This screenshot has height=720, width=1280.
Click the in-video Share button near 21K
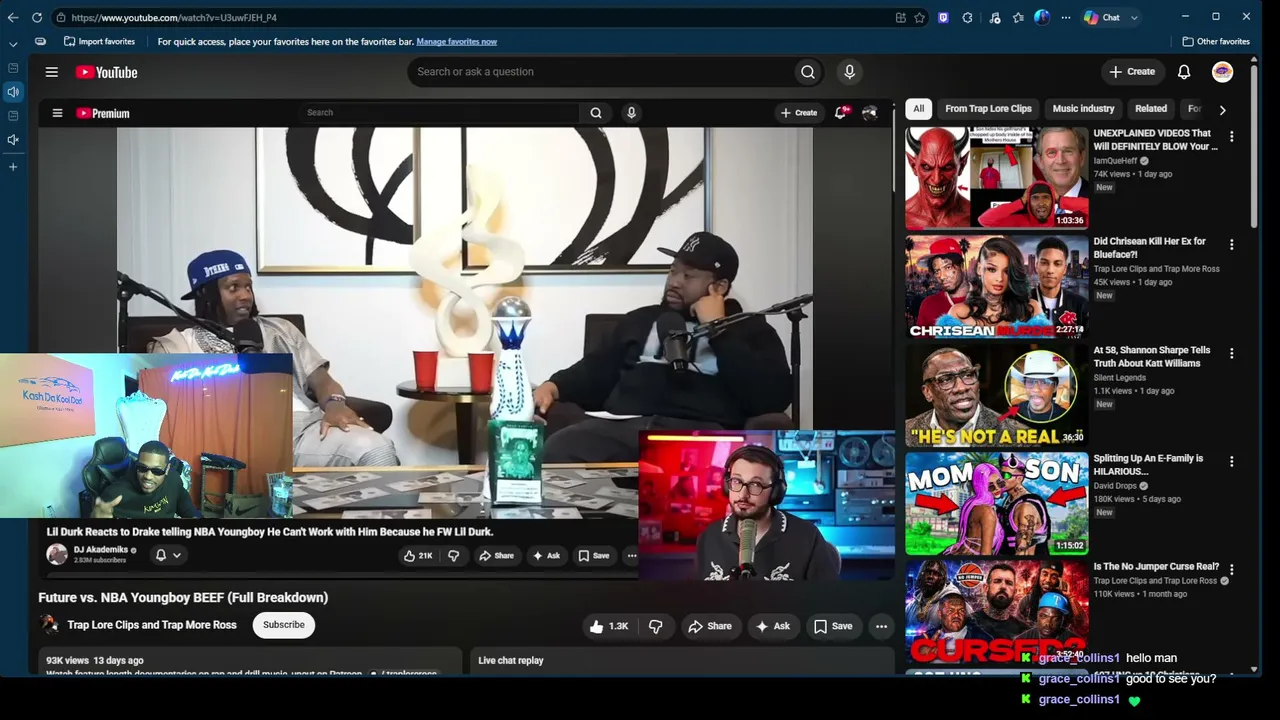tap(496, 556)
